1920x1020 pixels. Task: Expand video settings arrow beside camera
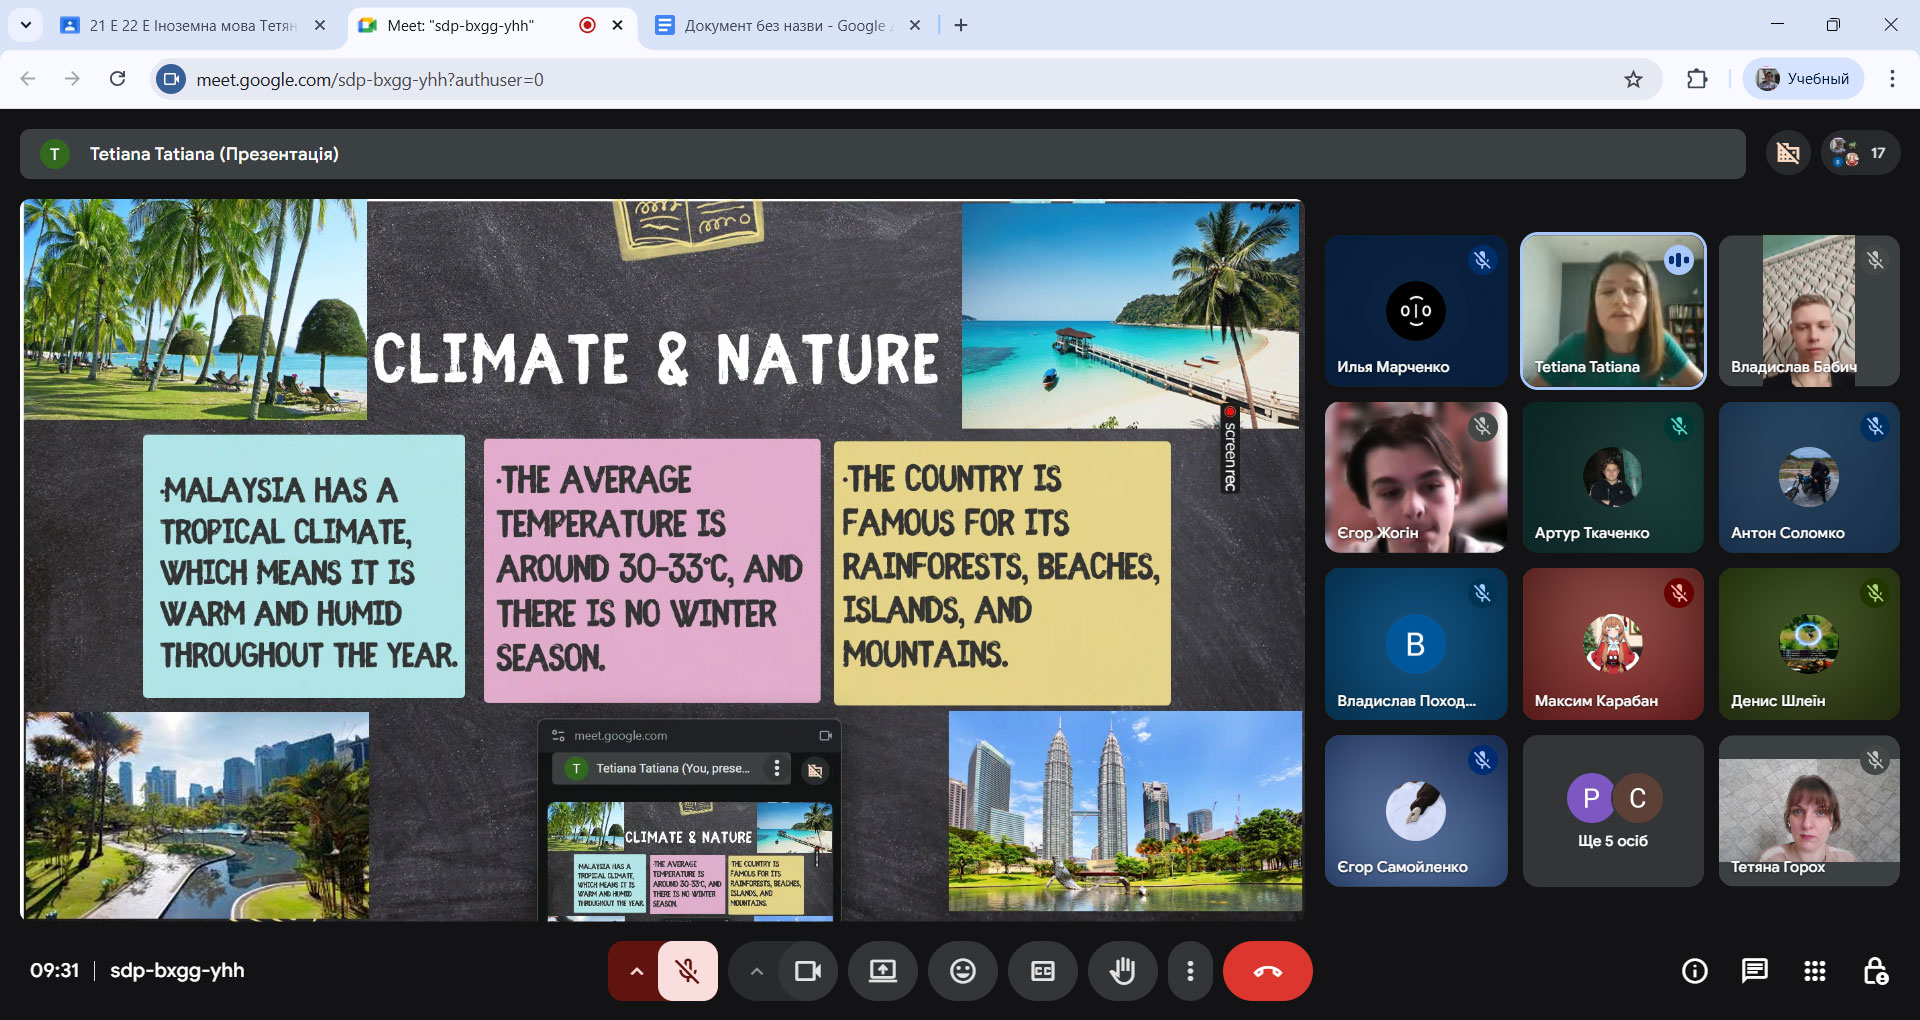click(756, 971)
